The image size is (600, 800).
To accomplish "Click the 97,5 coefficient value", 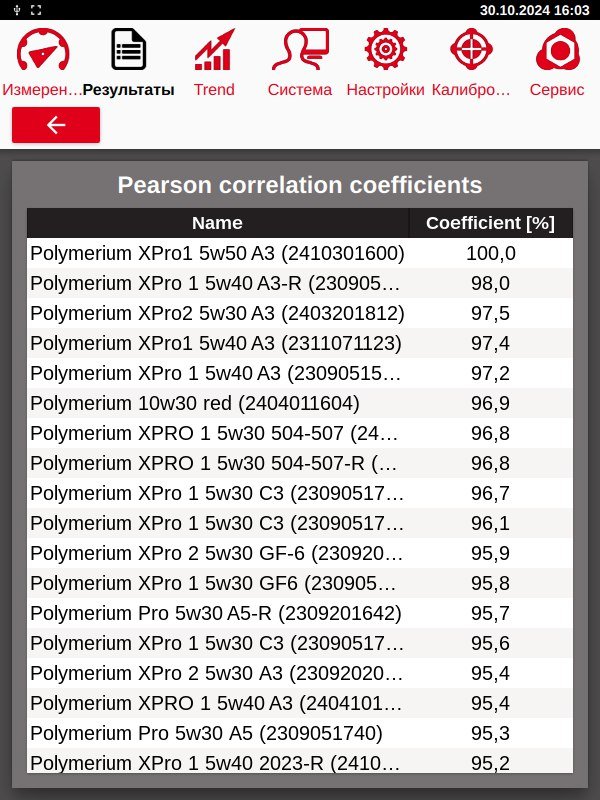I will (x=491, y=313).
